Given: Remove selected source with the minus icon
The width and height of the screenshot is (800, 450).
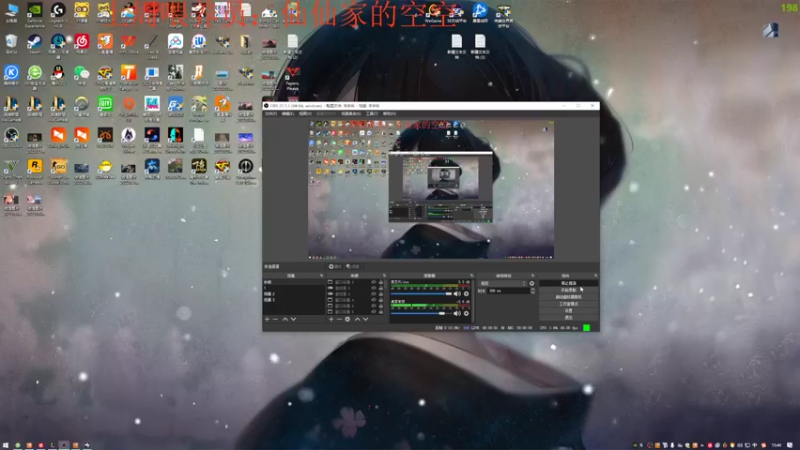Looking at the screenshot, I should pos(339,319).
